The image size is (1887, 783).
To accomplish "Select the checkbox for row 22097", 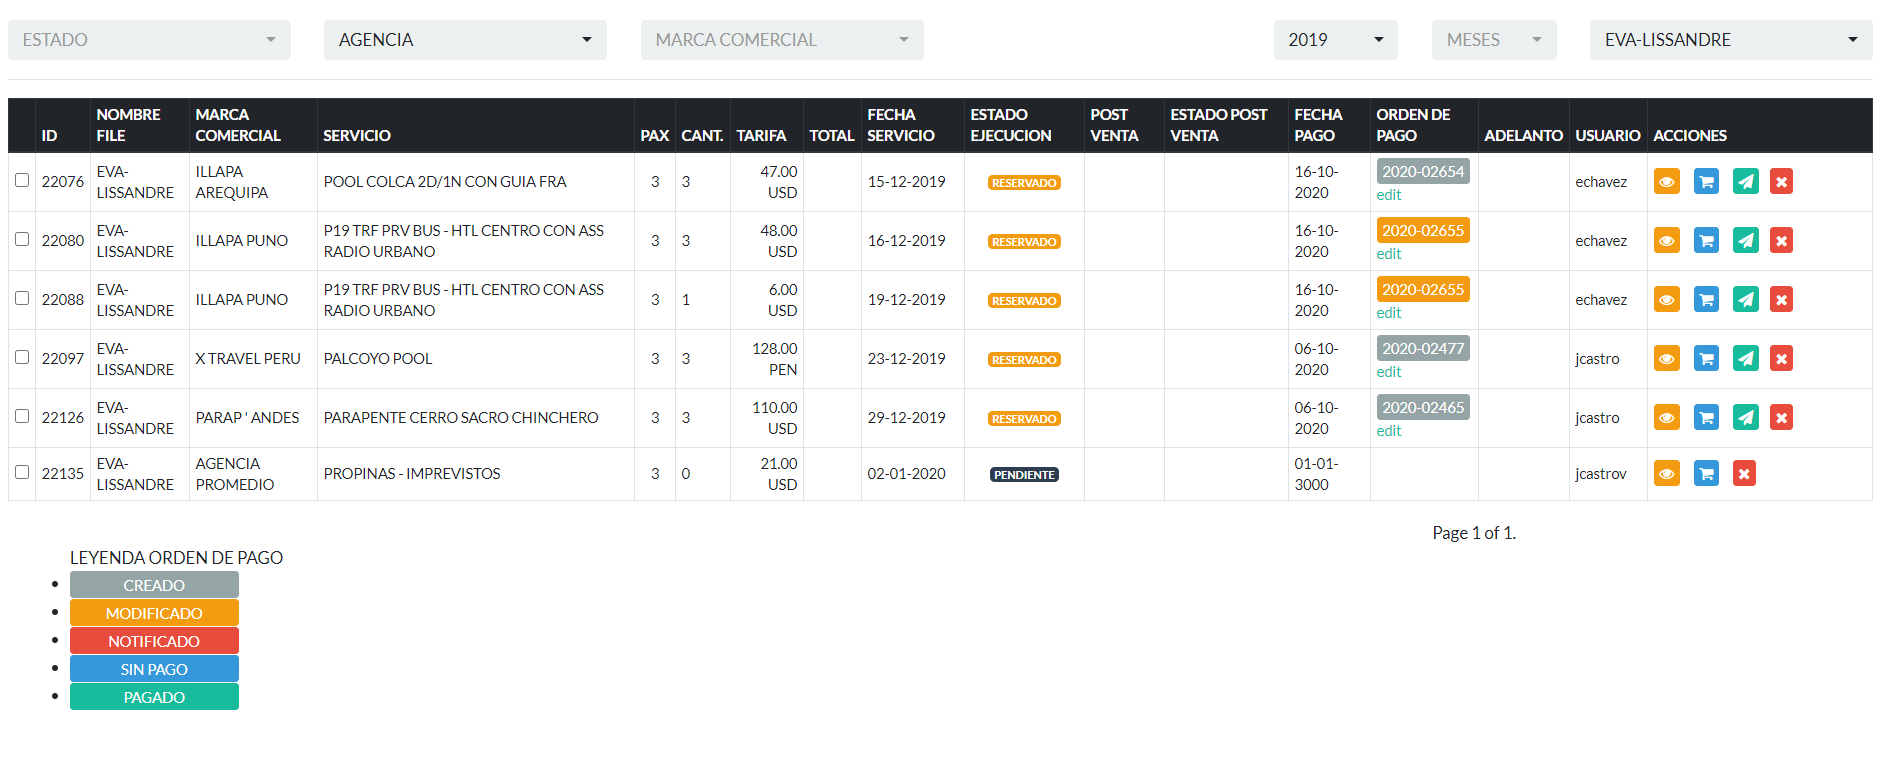I will [x=22, y=358].
